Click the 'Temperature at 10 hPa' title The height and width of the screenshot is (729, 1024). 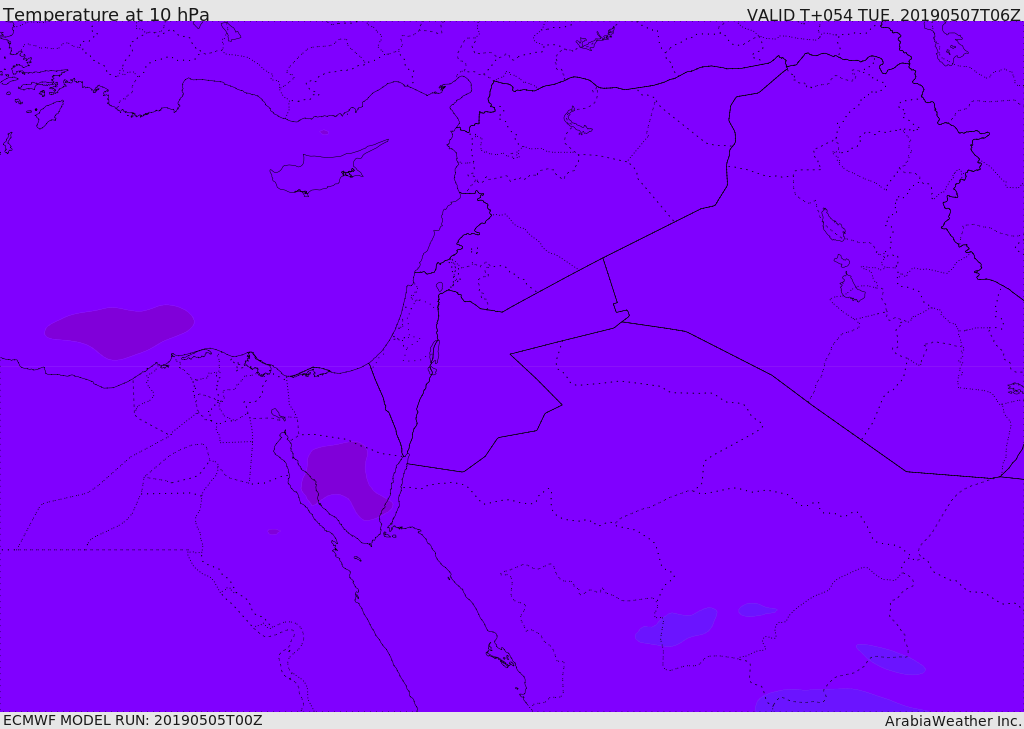106,14
